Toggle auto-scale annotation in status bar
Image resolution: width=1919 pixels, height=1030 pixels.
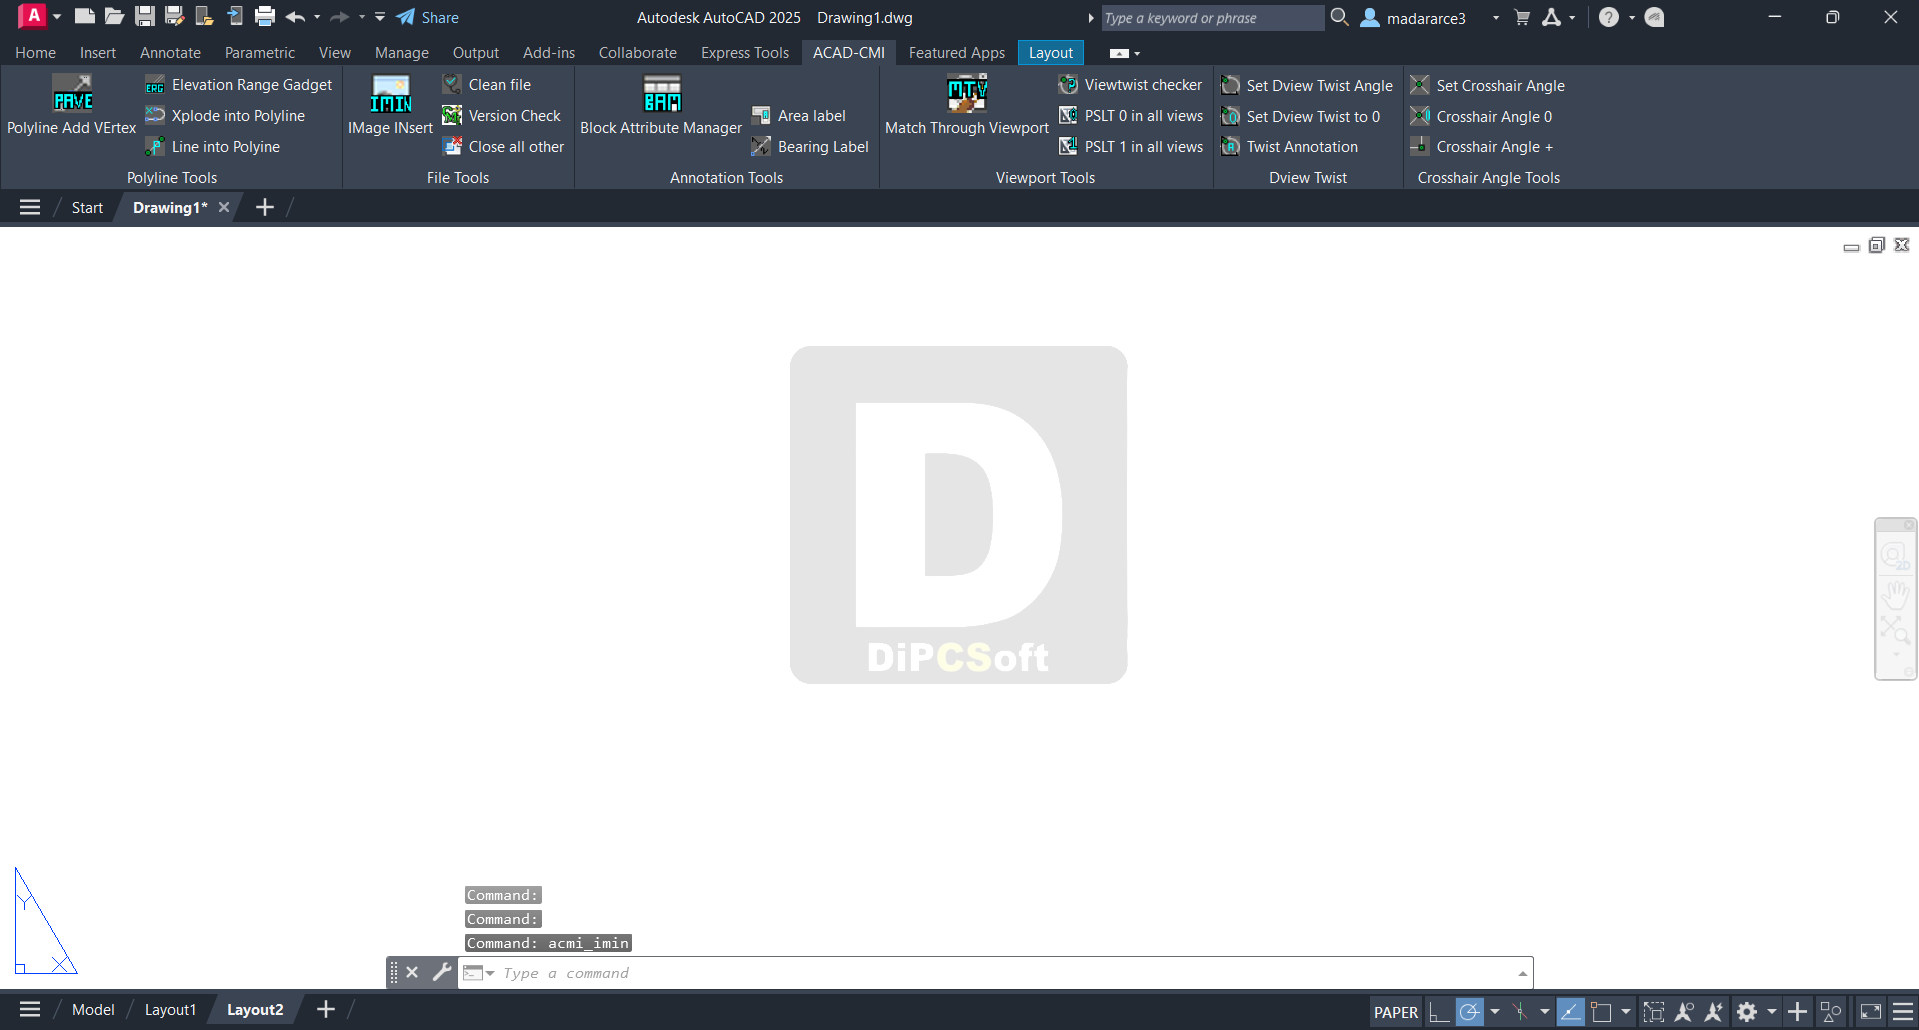[1714, 1012]
